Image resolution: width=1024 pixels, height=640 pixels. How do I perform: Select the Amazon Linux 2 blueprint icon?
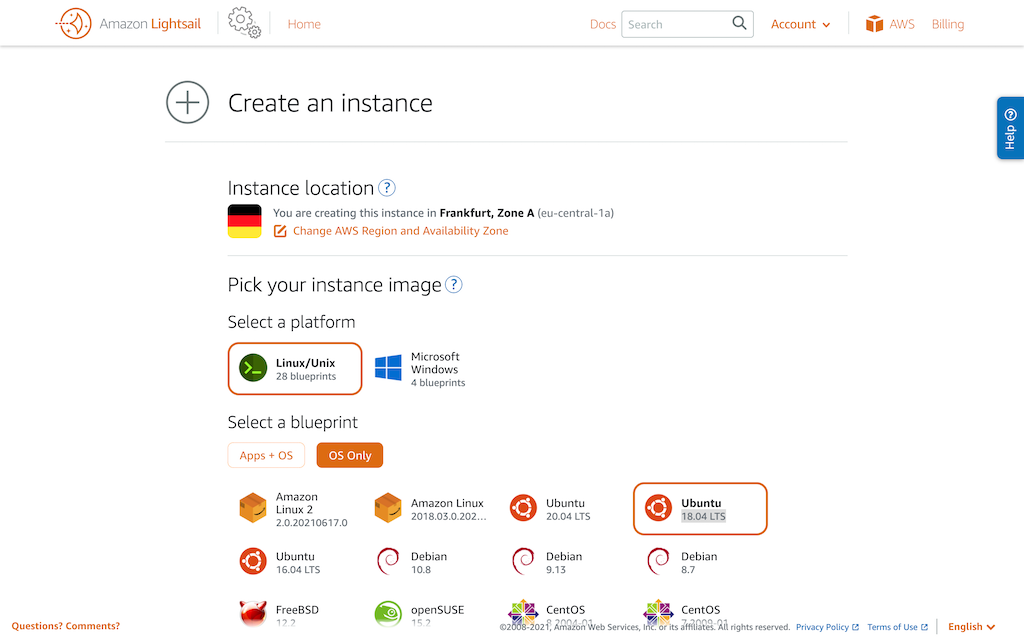253,508
